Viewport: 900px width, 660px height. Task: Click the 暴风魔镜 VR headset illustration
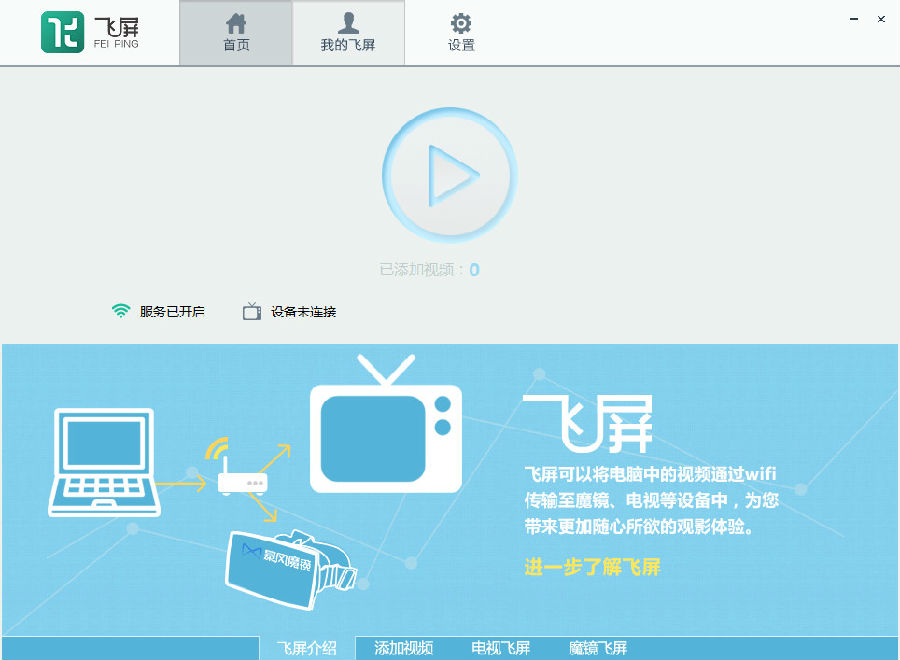pos(285,564)
